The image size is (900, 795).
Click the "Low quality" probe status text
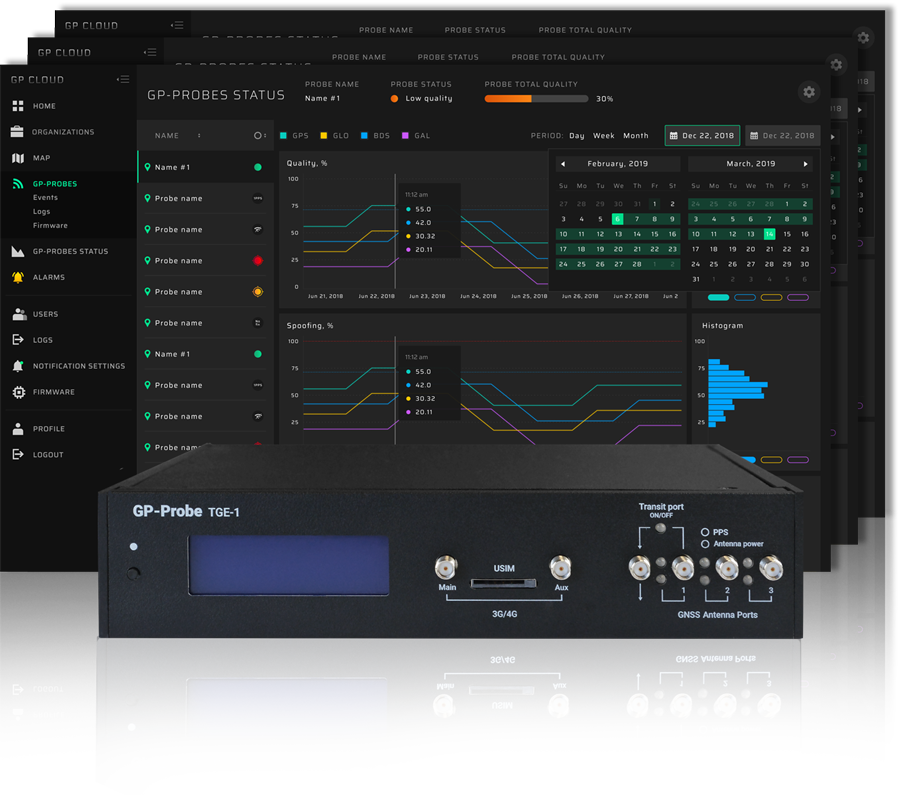429,99
